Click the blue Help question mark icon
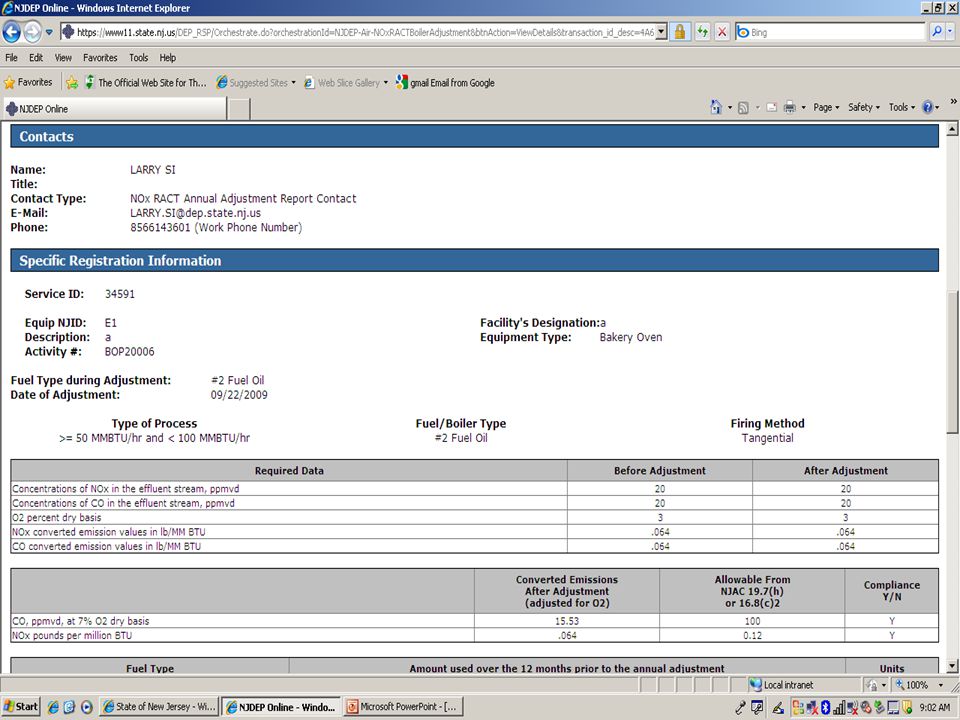 point(928,107)
